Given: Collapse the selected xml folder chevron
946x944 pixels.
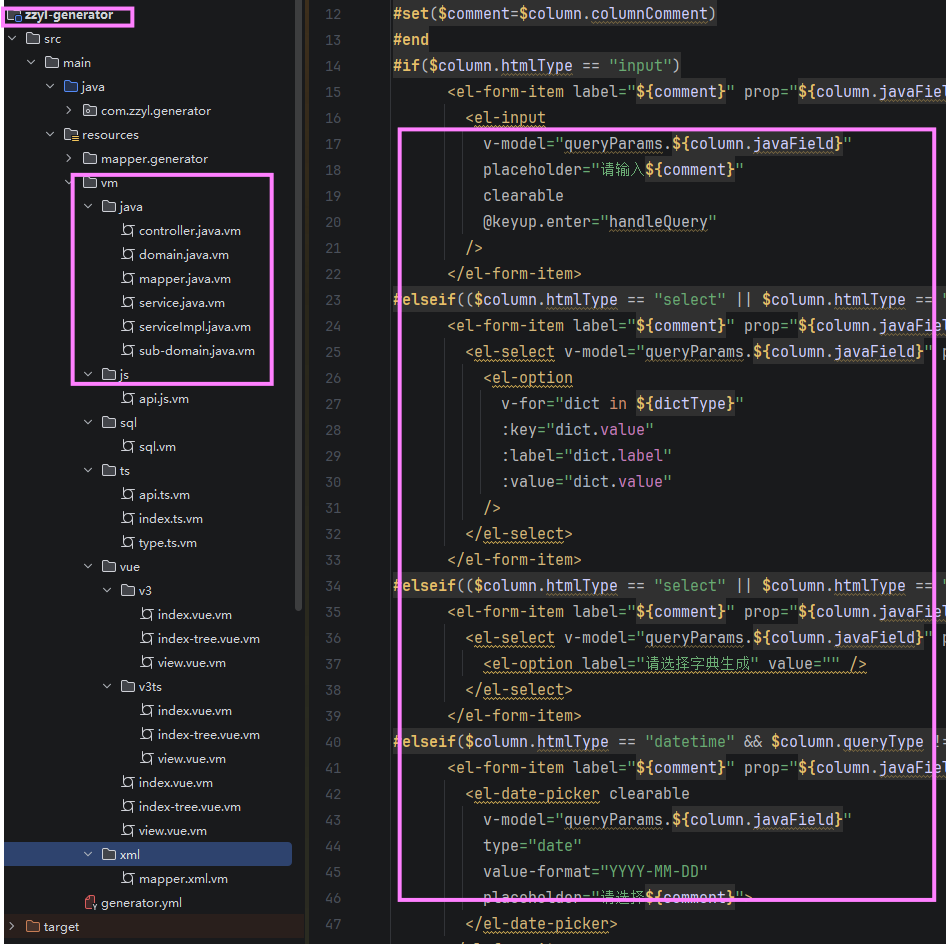Looking at the screenshot, I should (88, 854).
